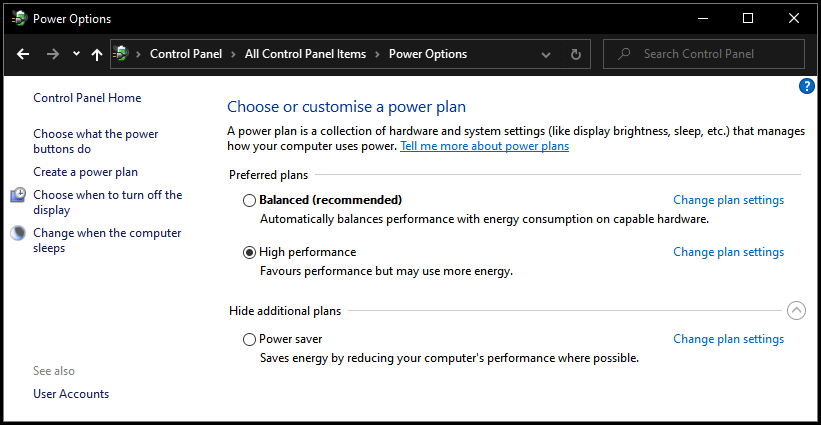
Task: Open dropdown arrow after All Control Panel Items
Action: point(378,54)
